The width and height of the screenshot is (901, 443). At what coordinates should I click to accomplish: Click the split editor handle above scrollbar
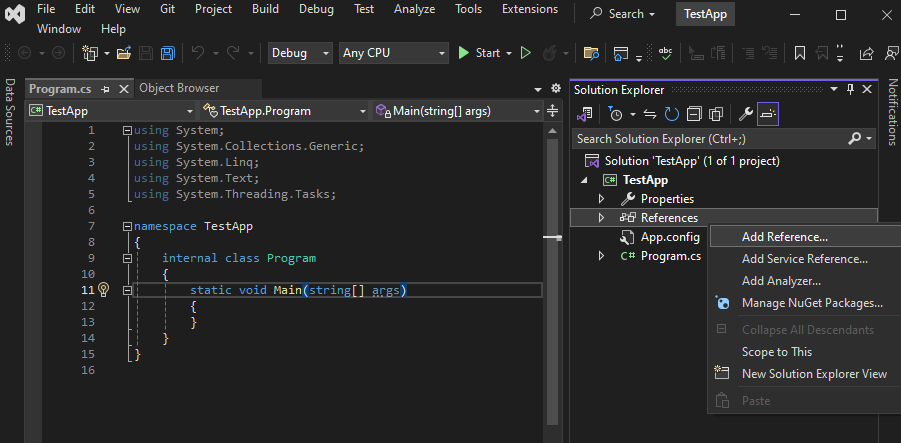click(553, 111)
